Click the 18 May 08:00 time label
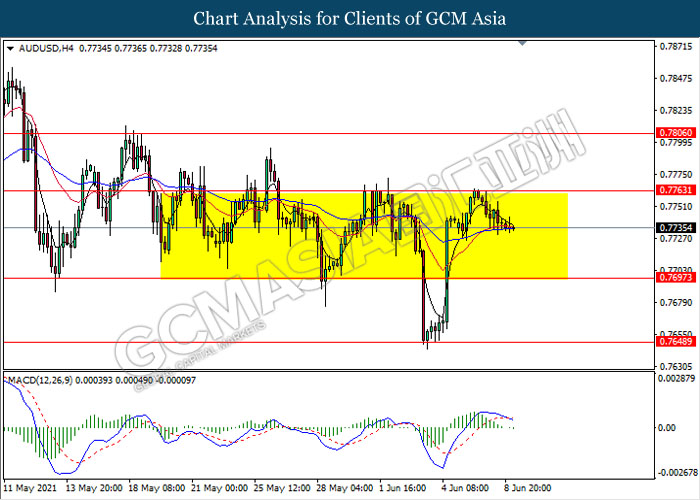700x500 pixels. pyautogui.click(x=157, y=488)
